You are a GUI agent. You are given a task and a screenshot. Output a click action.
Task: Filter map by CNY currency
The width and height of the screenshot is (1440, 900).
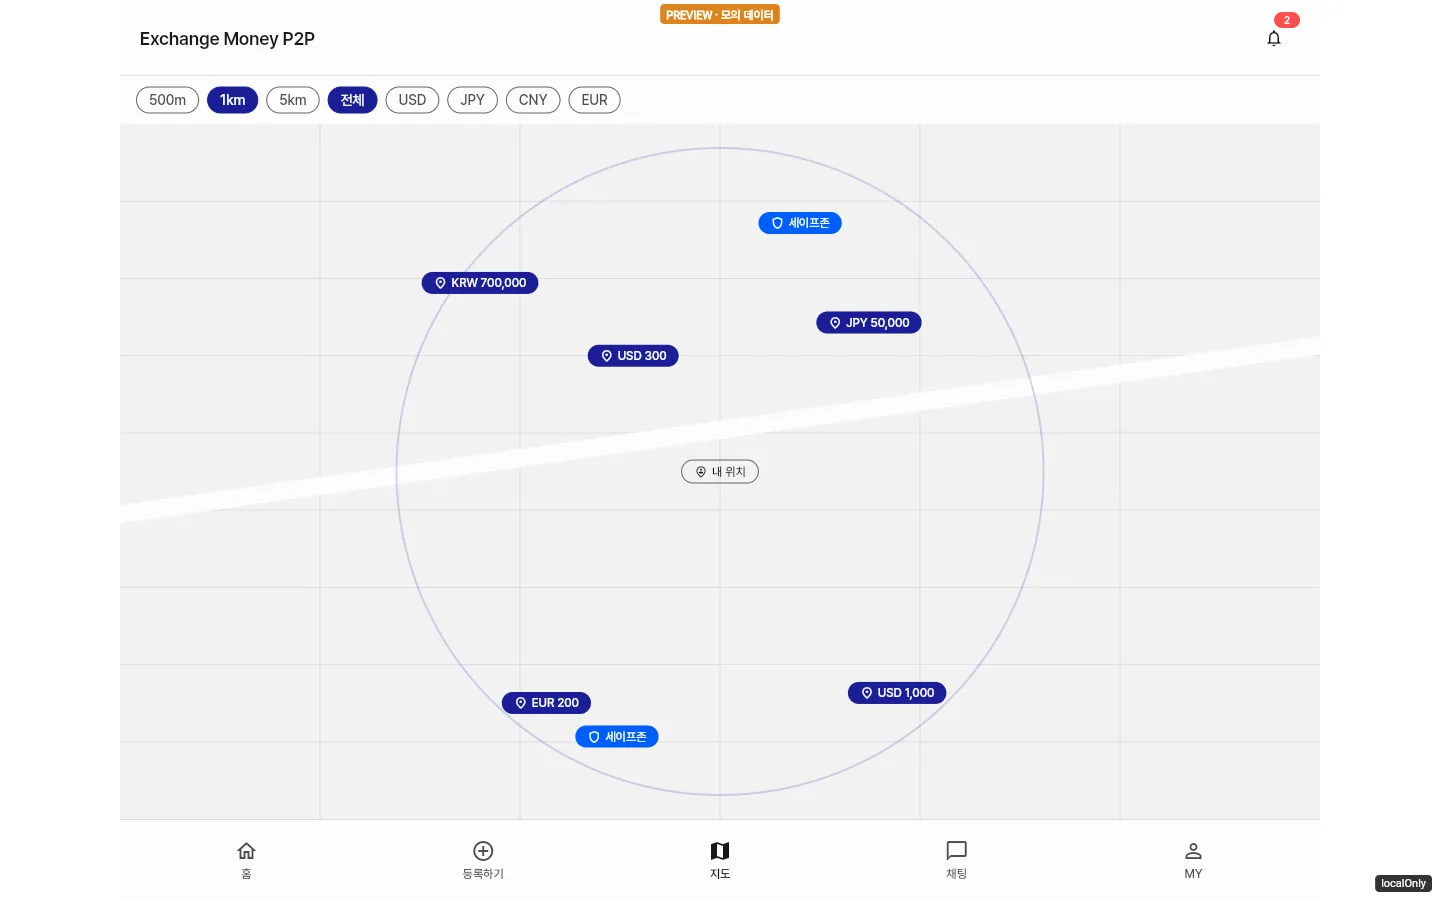pyautogui.click(x=533, y=100)
